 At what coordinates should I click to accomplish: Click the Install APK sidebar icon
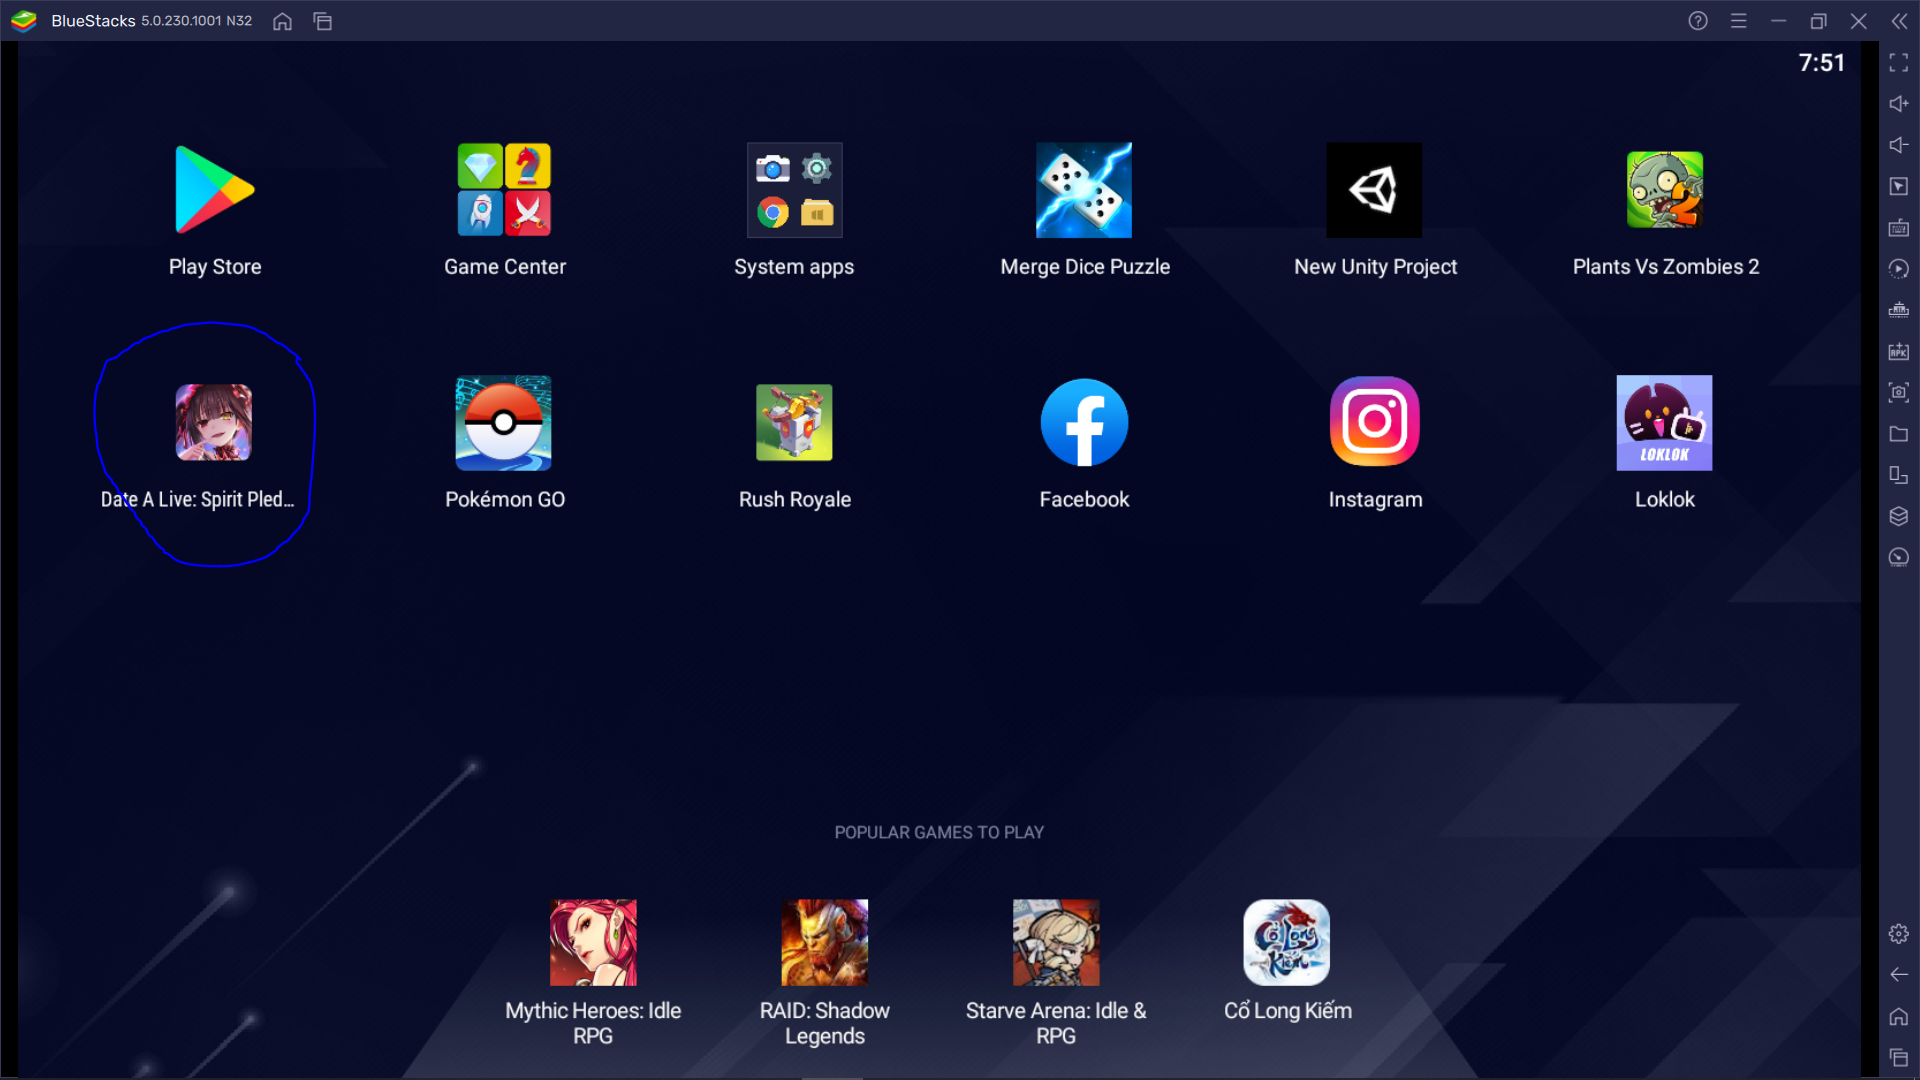1899,351
